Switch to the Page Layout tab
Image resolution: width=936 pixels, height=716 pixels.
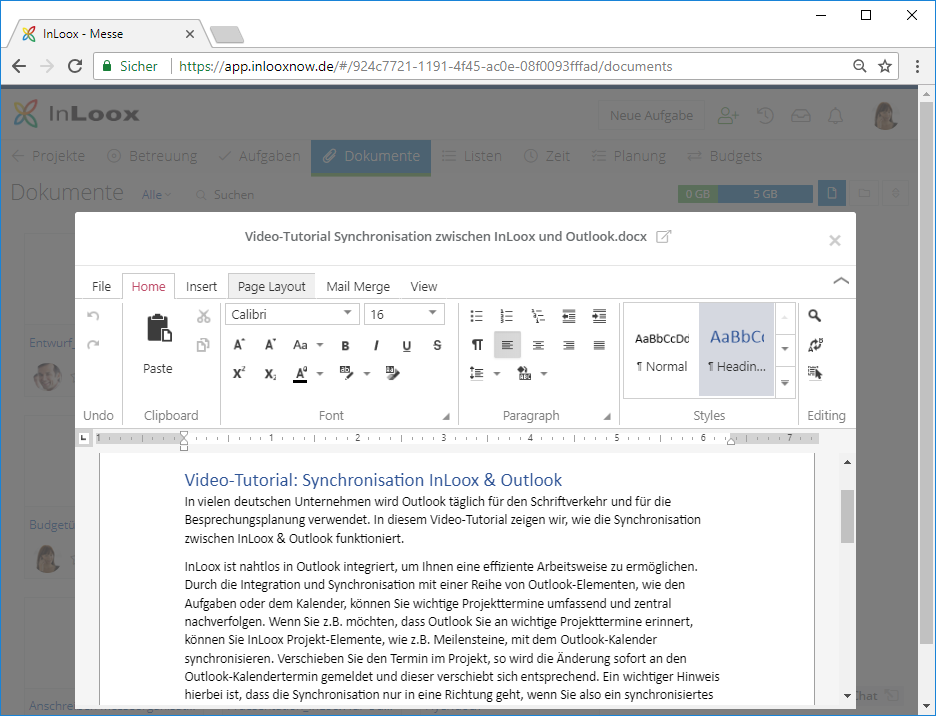(x=272, y=287)
